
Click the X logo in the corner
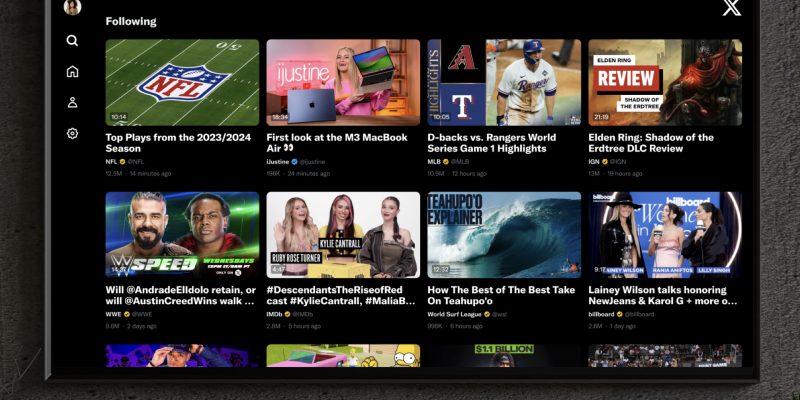click(732, 7)
